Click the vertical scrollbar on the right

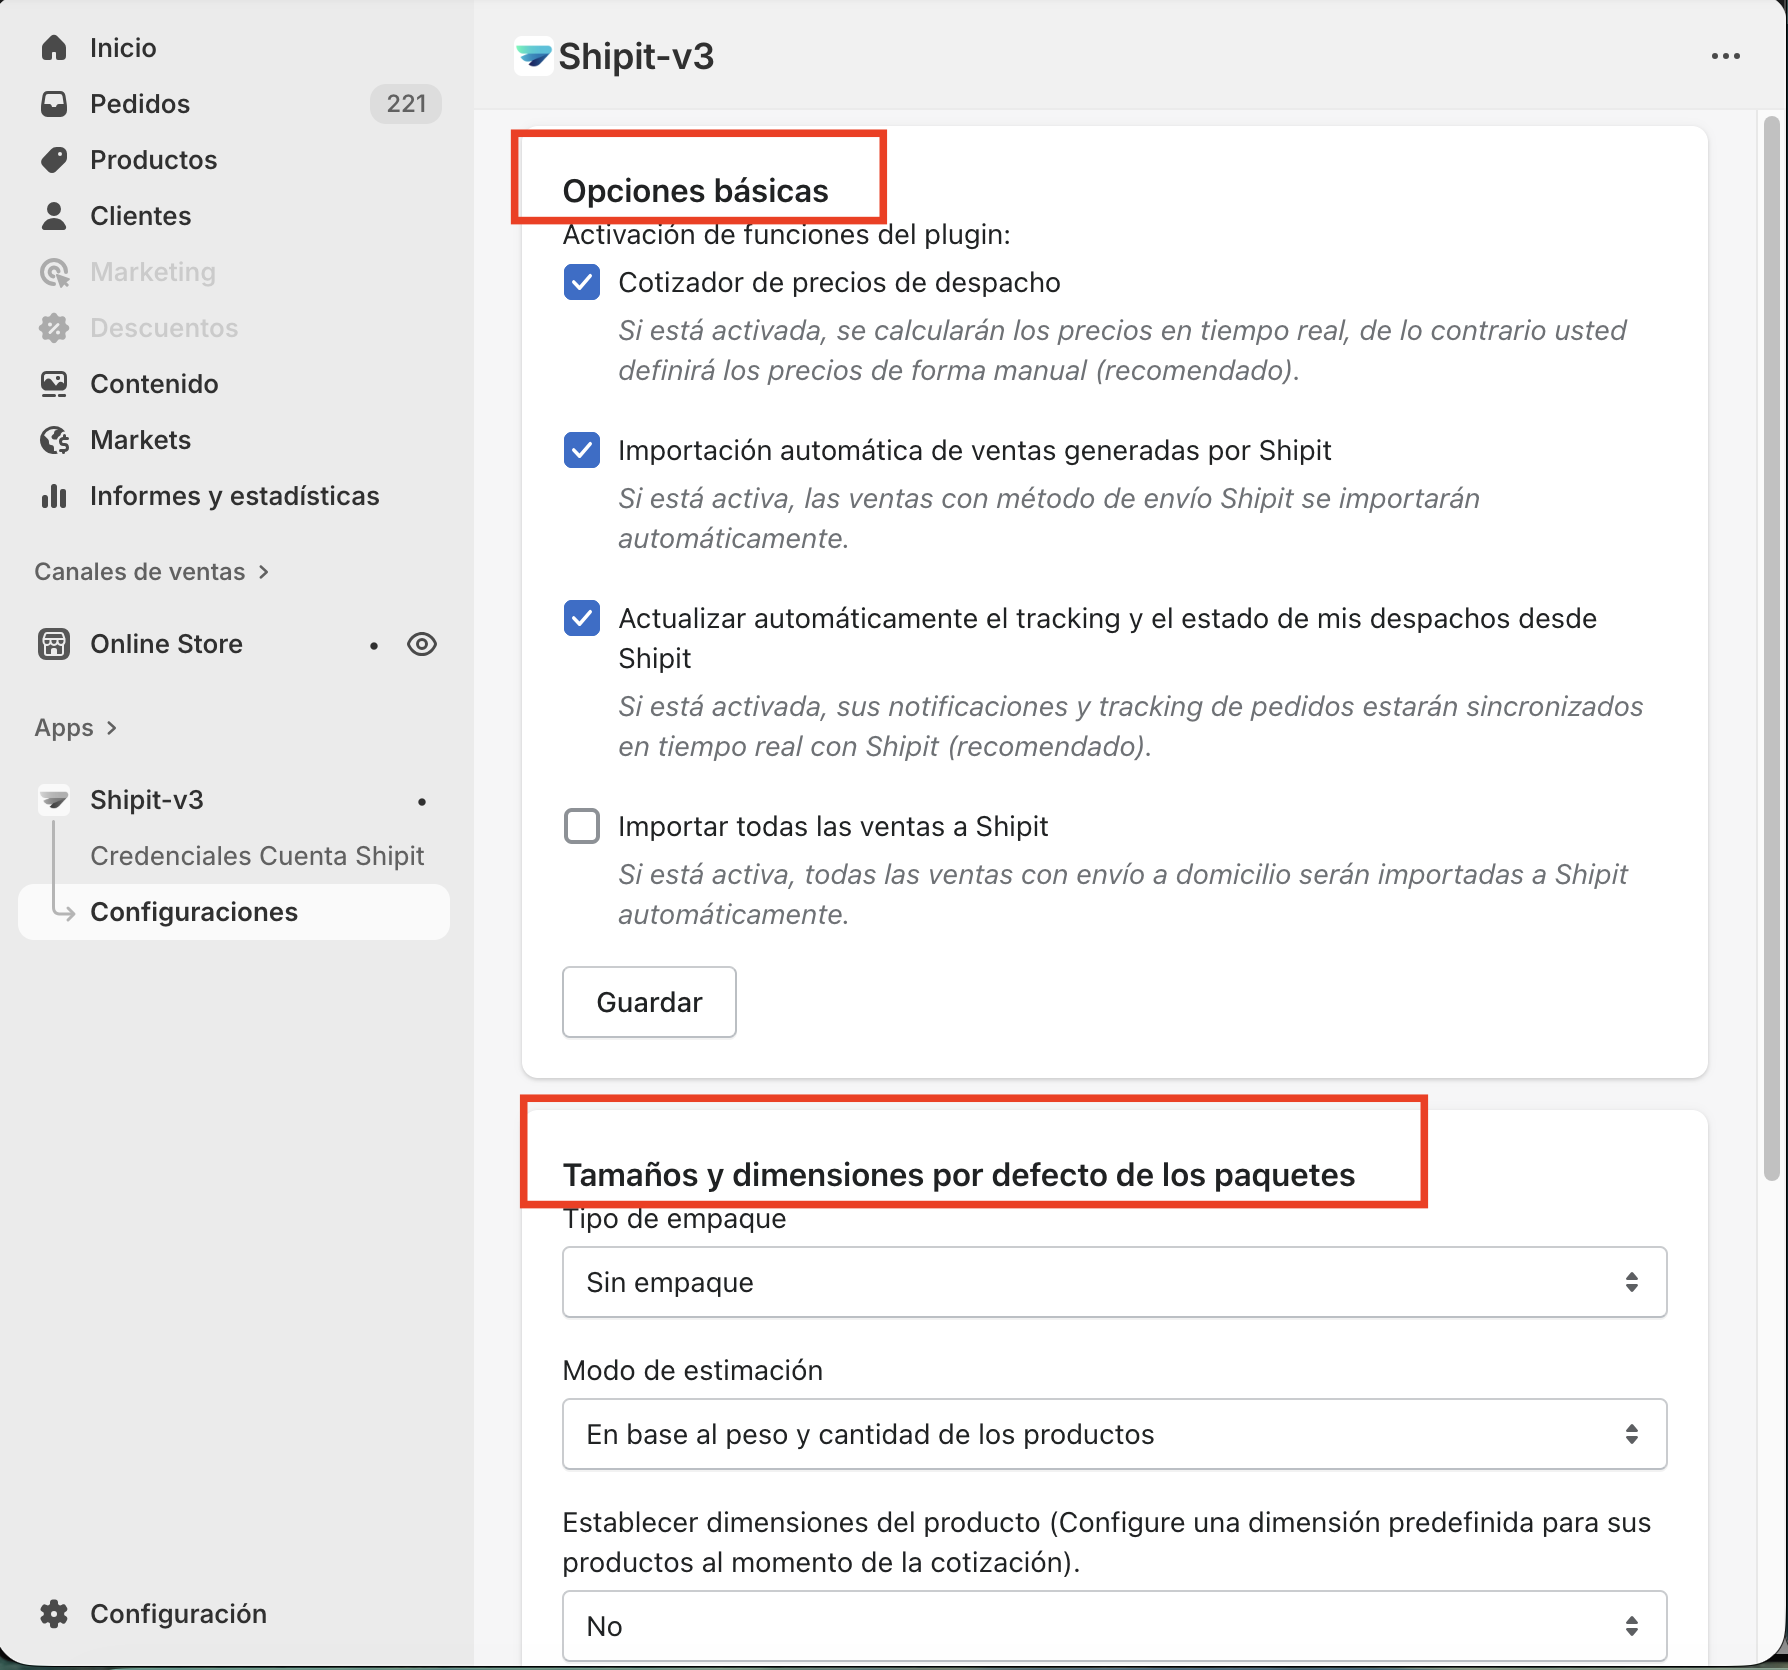[1771, 650]
